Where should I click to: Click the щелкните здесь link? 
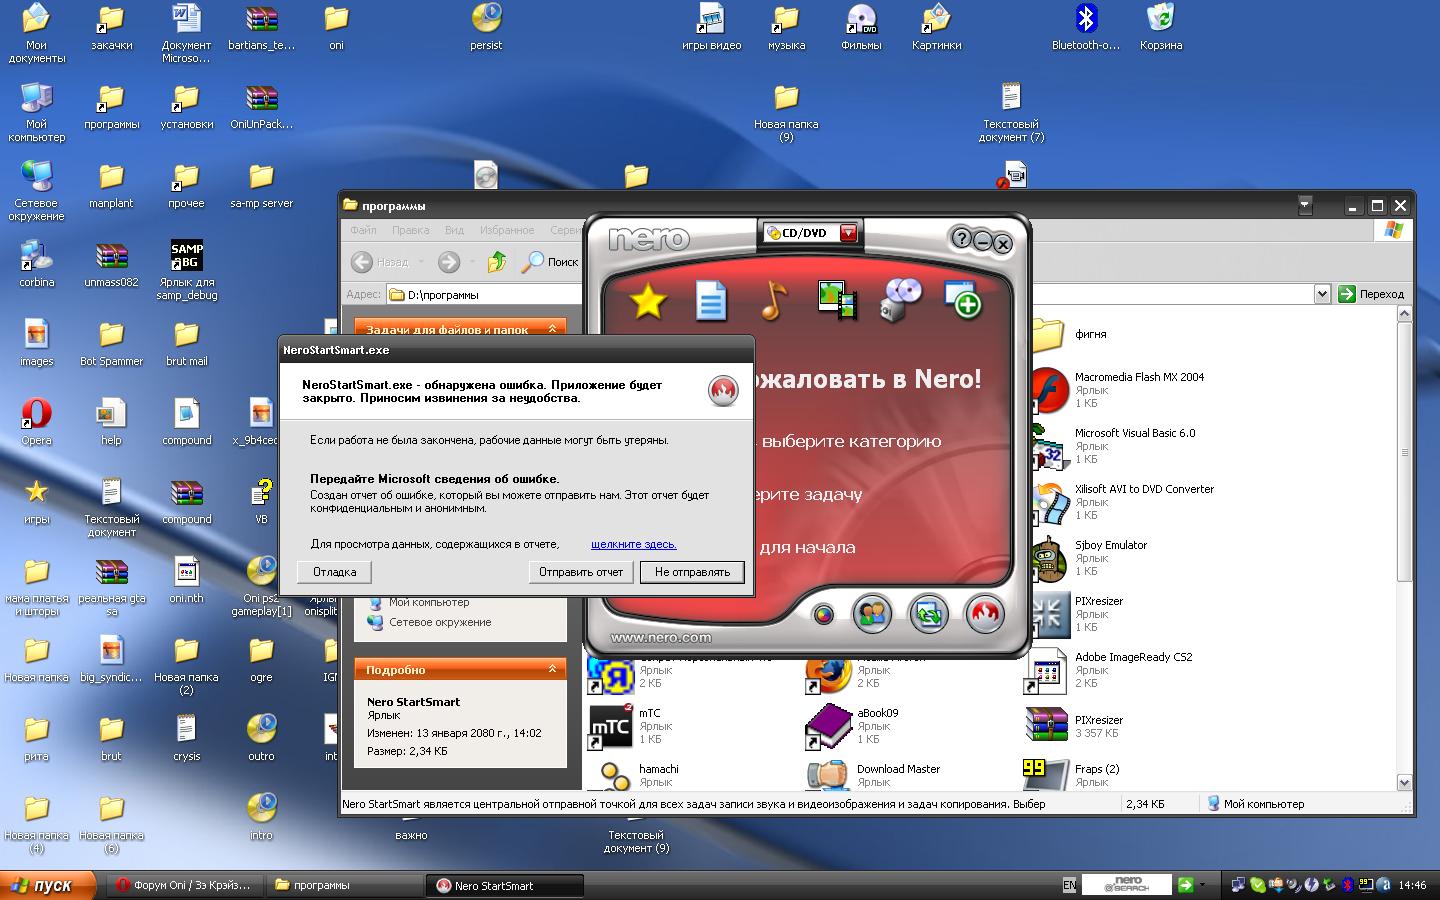(x=633, y=544)
